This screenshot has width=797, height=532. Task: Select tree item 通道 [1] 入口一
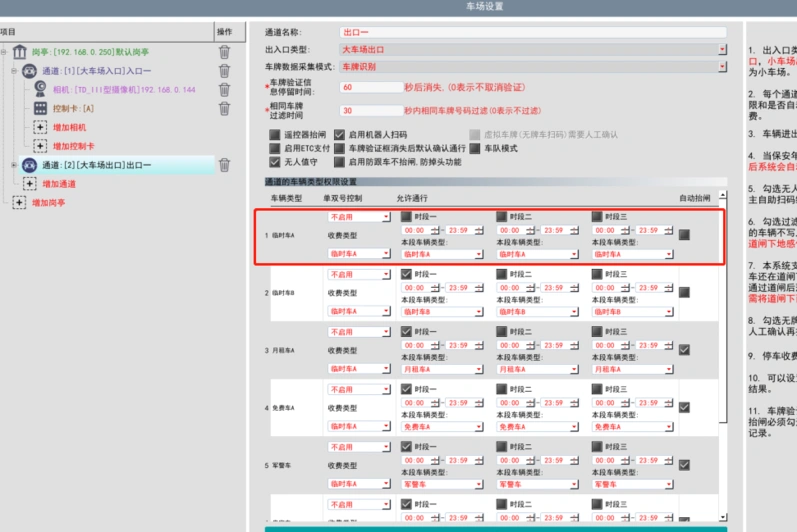coord(97,71)
